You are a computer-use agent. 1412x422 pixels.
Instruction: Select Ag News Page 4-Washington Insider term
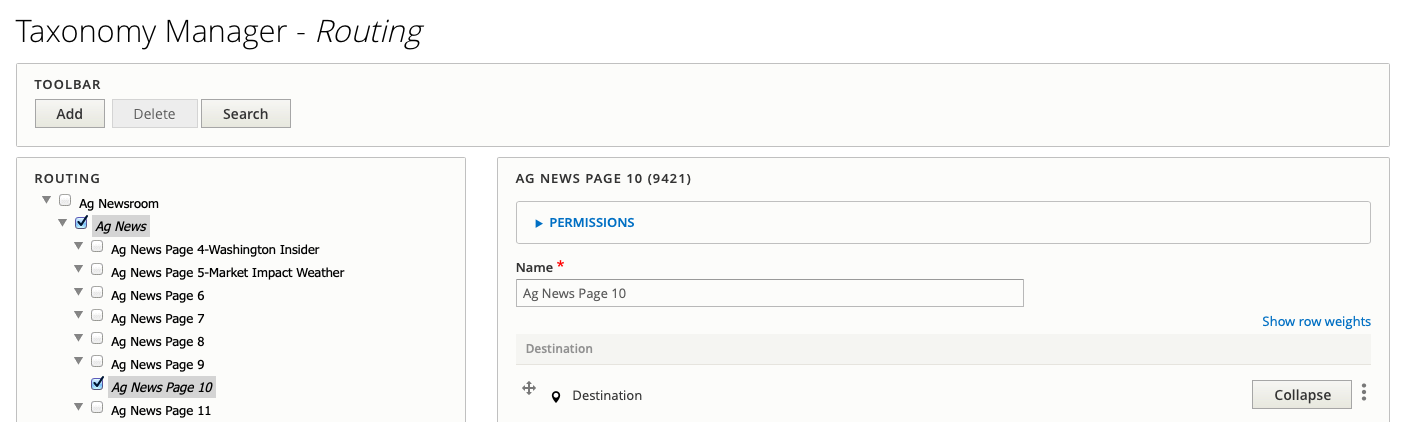point(215,249)
